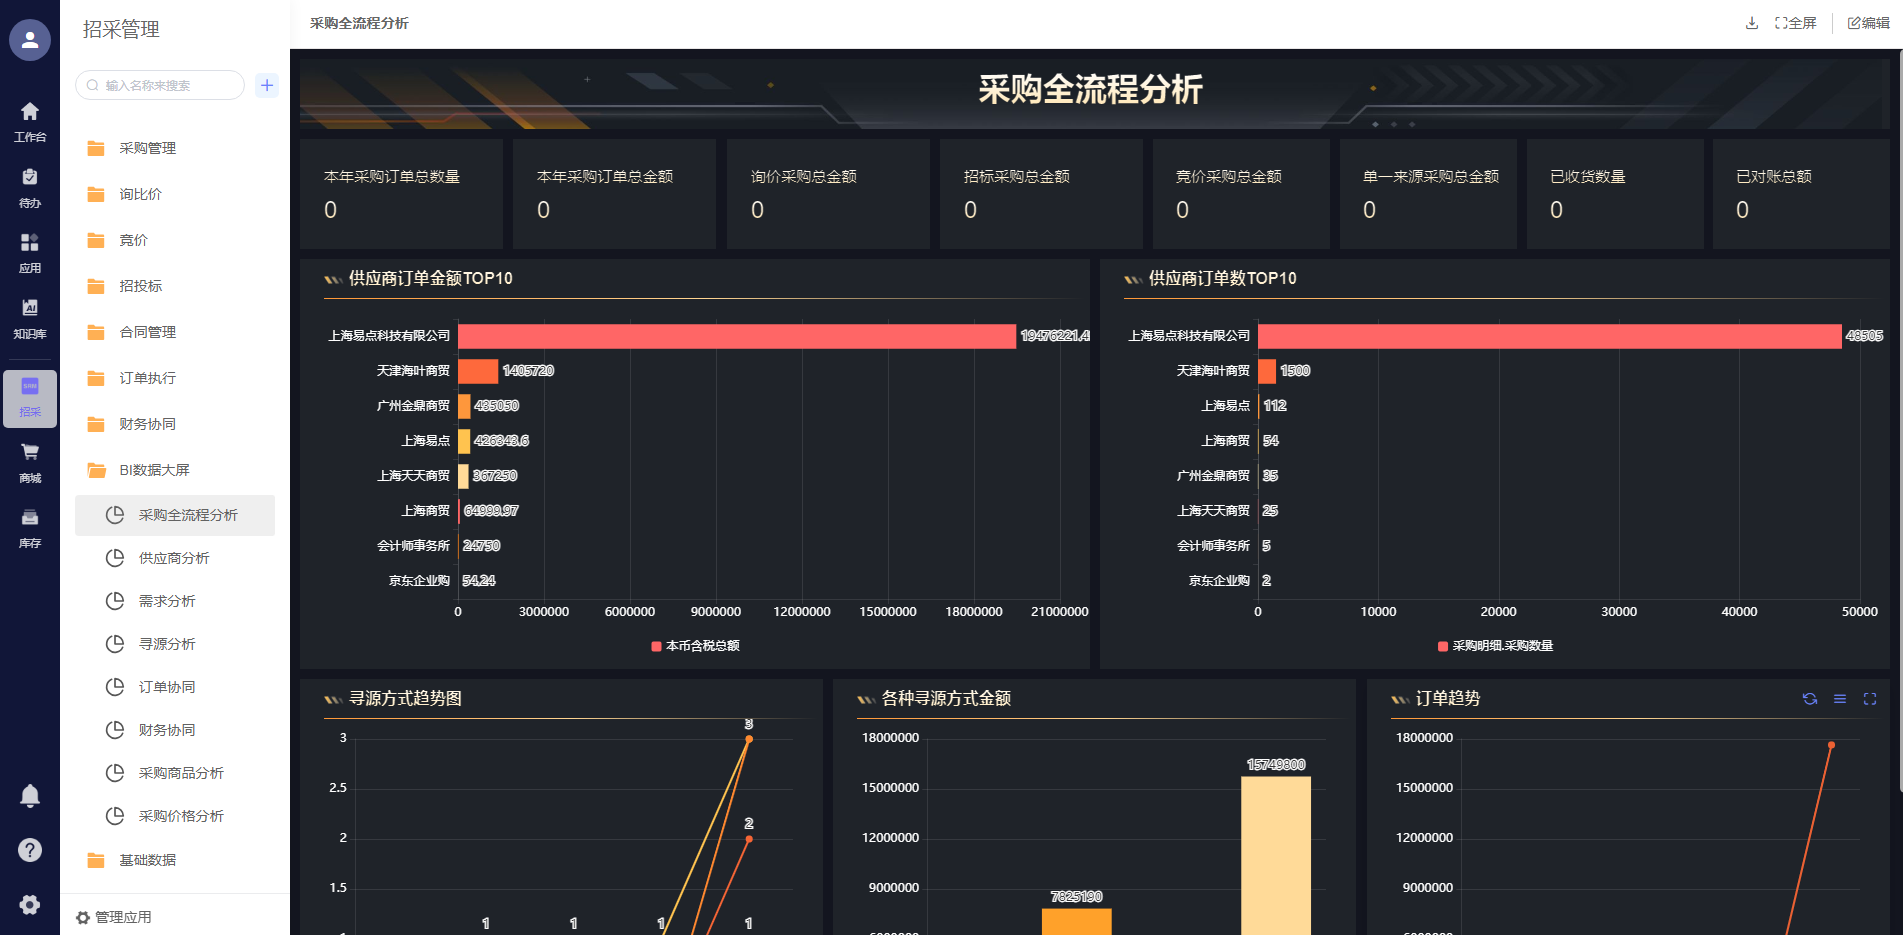Click the 全屏 fullscreen button
The width and height of the screenshot is (1903, 935).
point(1796,23)
